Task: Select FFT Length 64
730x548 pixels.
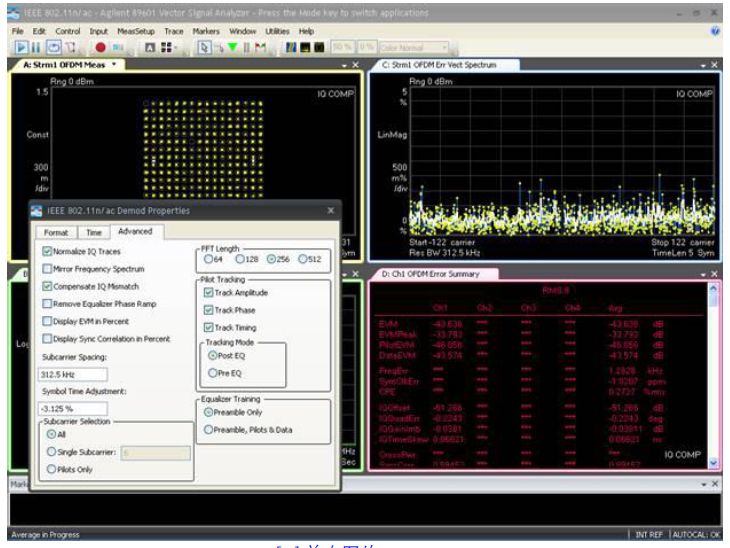Action: coord(208,259)
